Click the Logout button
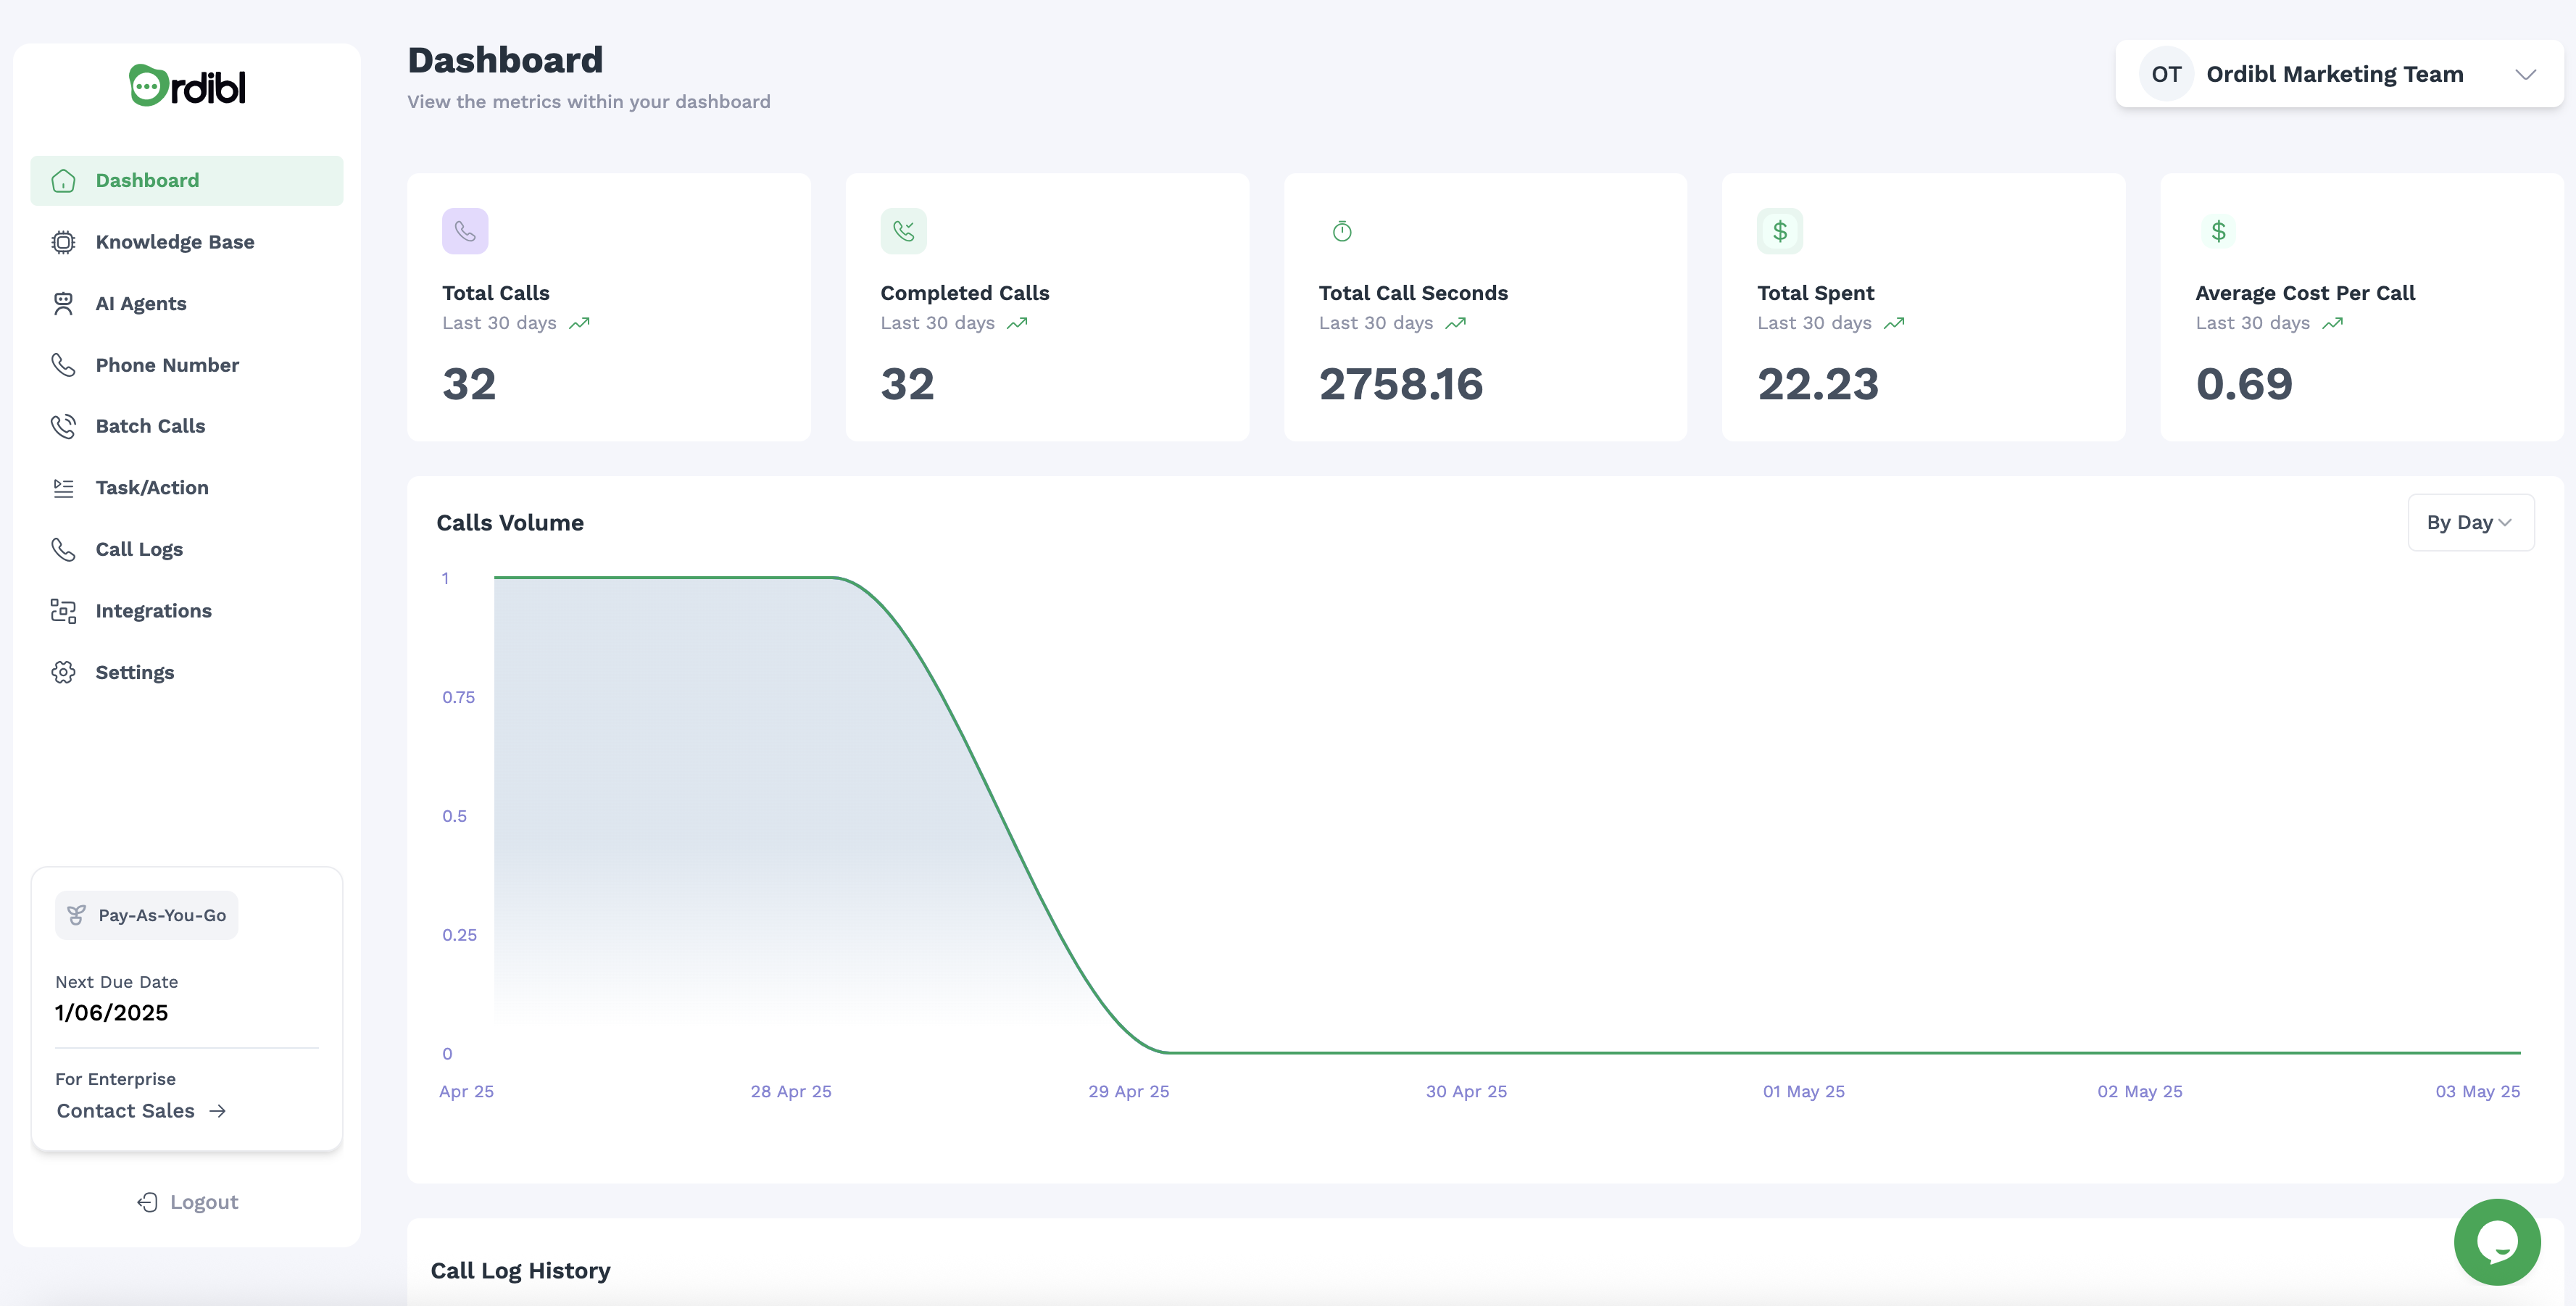Viewport: 2576px width, 1306px height. click(x=187, y=1202)
